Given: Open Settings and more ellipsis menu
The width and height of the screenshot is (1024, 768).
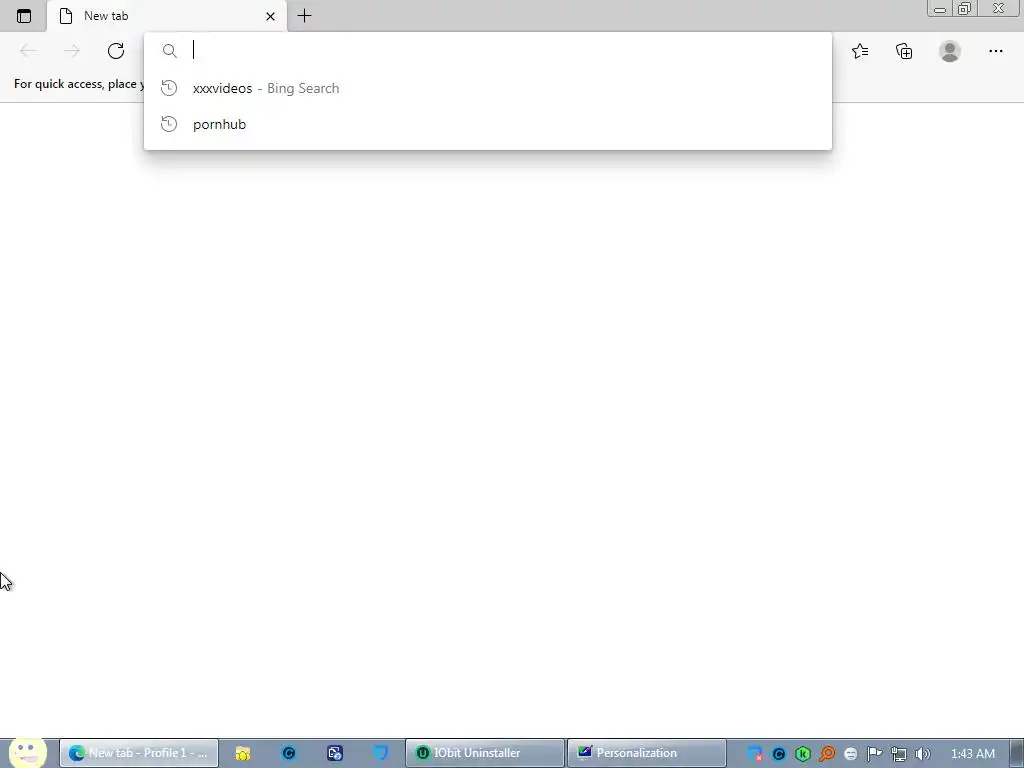Looking at the screenshot, I should (995, 51).
